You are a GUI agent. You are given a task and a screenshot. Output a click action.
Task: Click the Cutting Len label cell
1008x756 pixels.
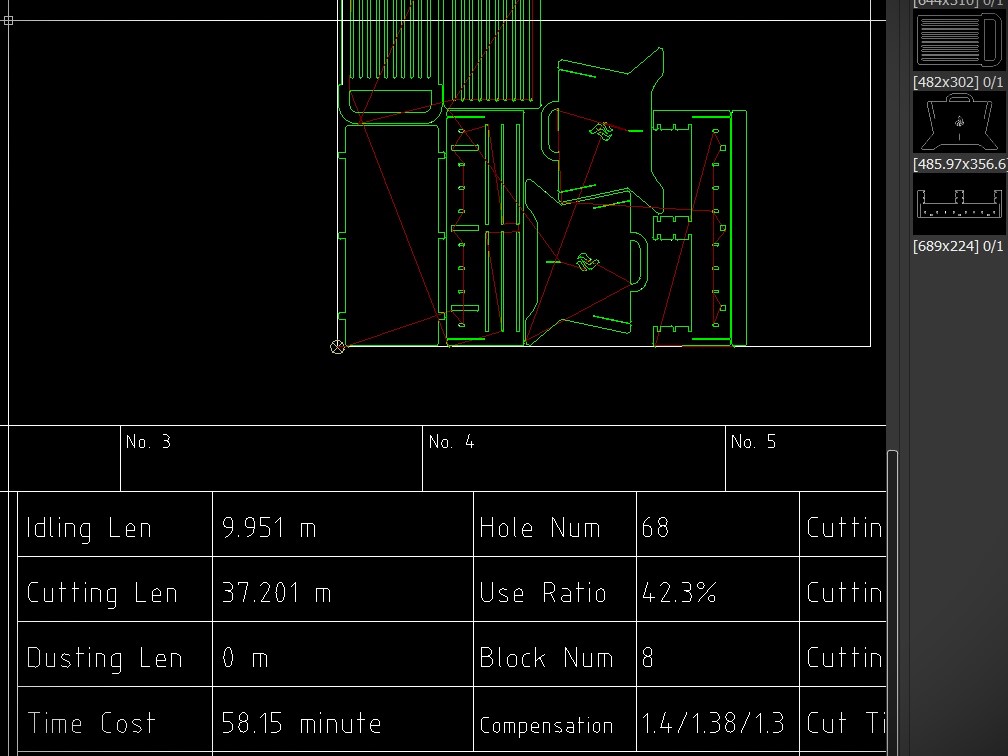101,592
